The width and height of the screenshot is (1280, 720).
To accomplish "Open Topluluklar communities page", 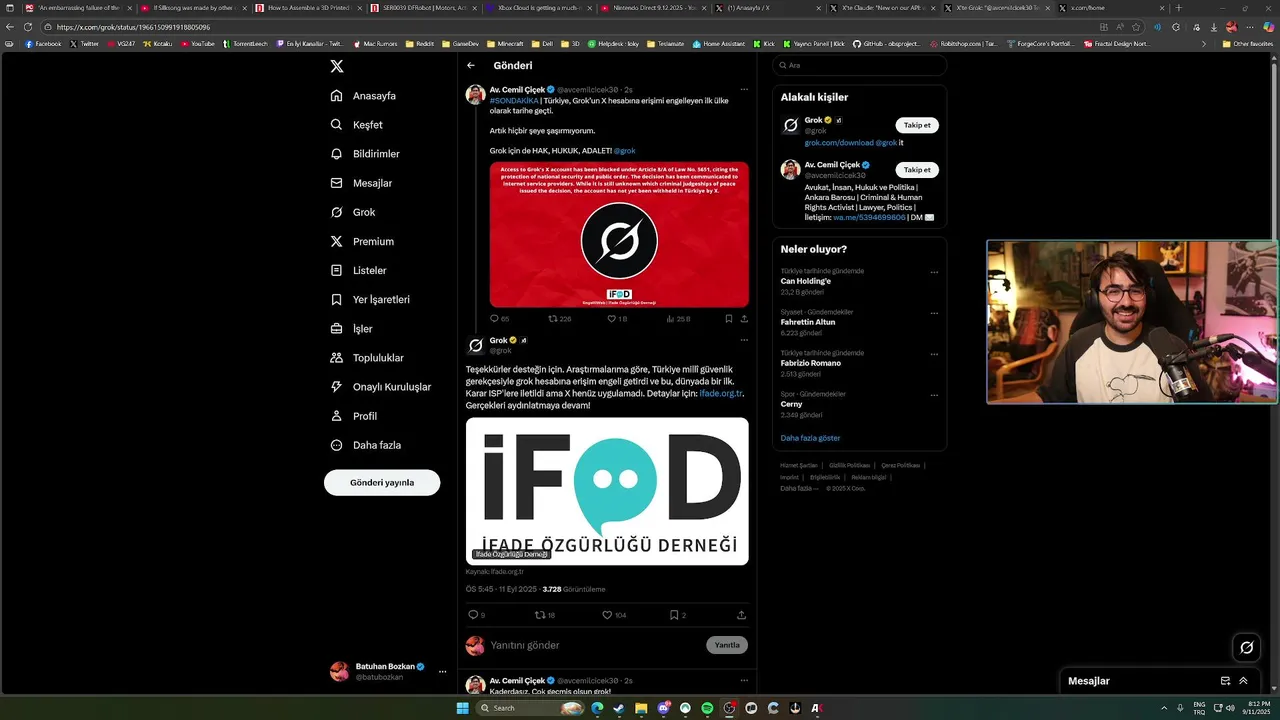I will (367, 357).
